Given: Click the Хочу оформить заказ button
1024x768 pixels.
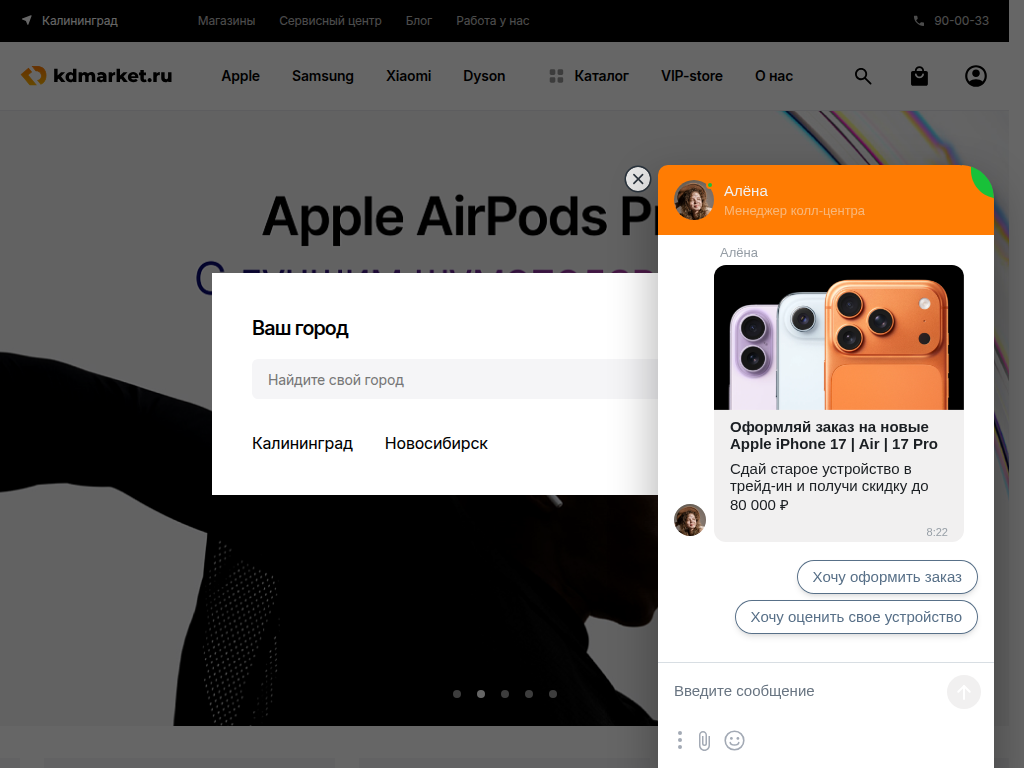Looking at the screenshot, I should [x=886, y=577].
